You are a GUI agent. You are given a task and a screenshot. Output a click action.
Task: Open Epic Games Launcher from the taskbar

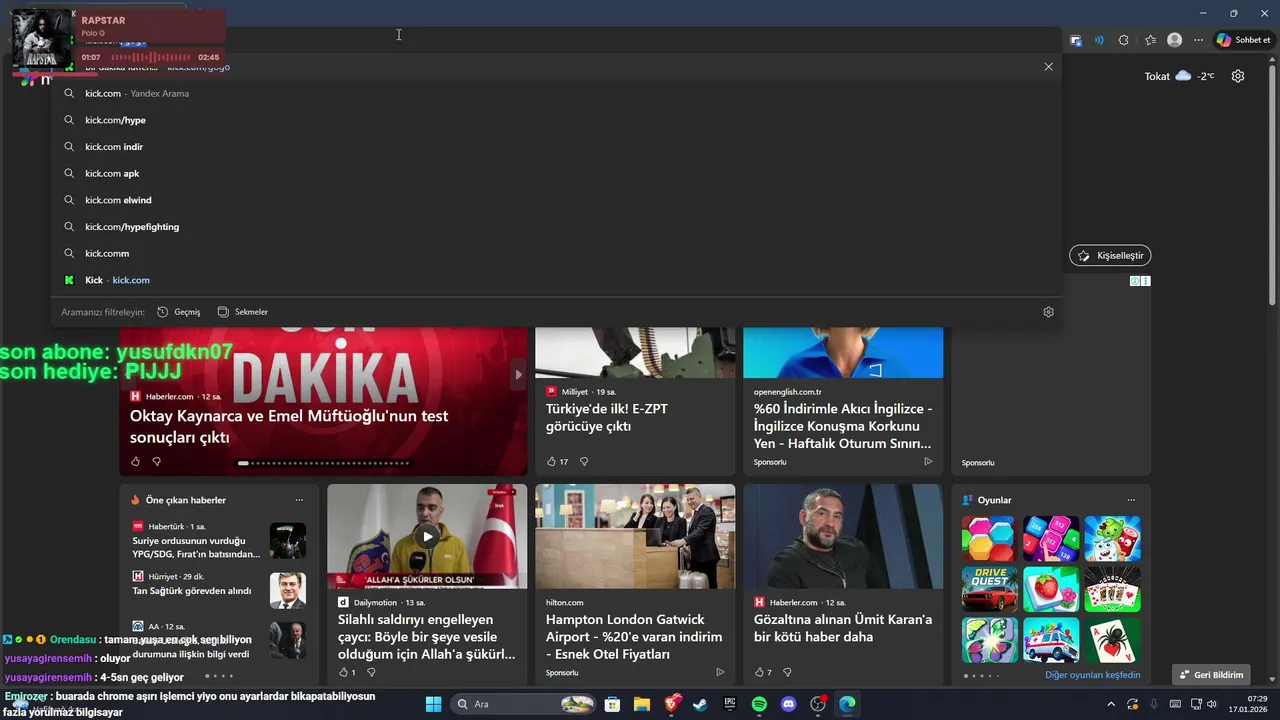coord(730,704)
